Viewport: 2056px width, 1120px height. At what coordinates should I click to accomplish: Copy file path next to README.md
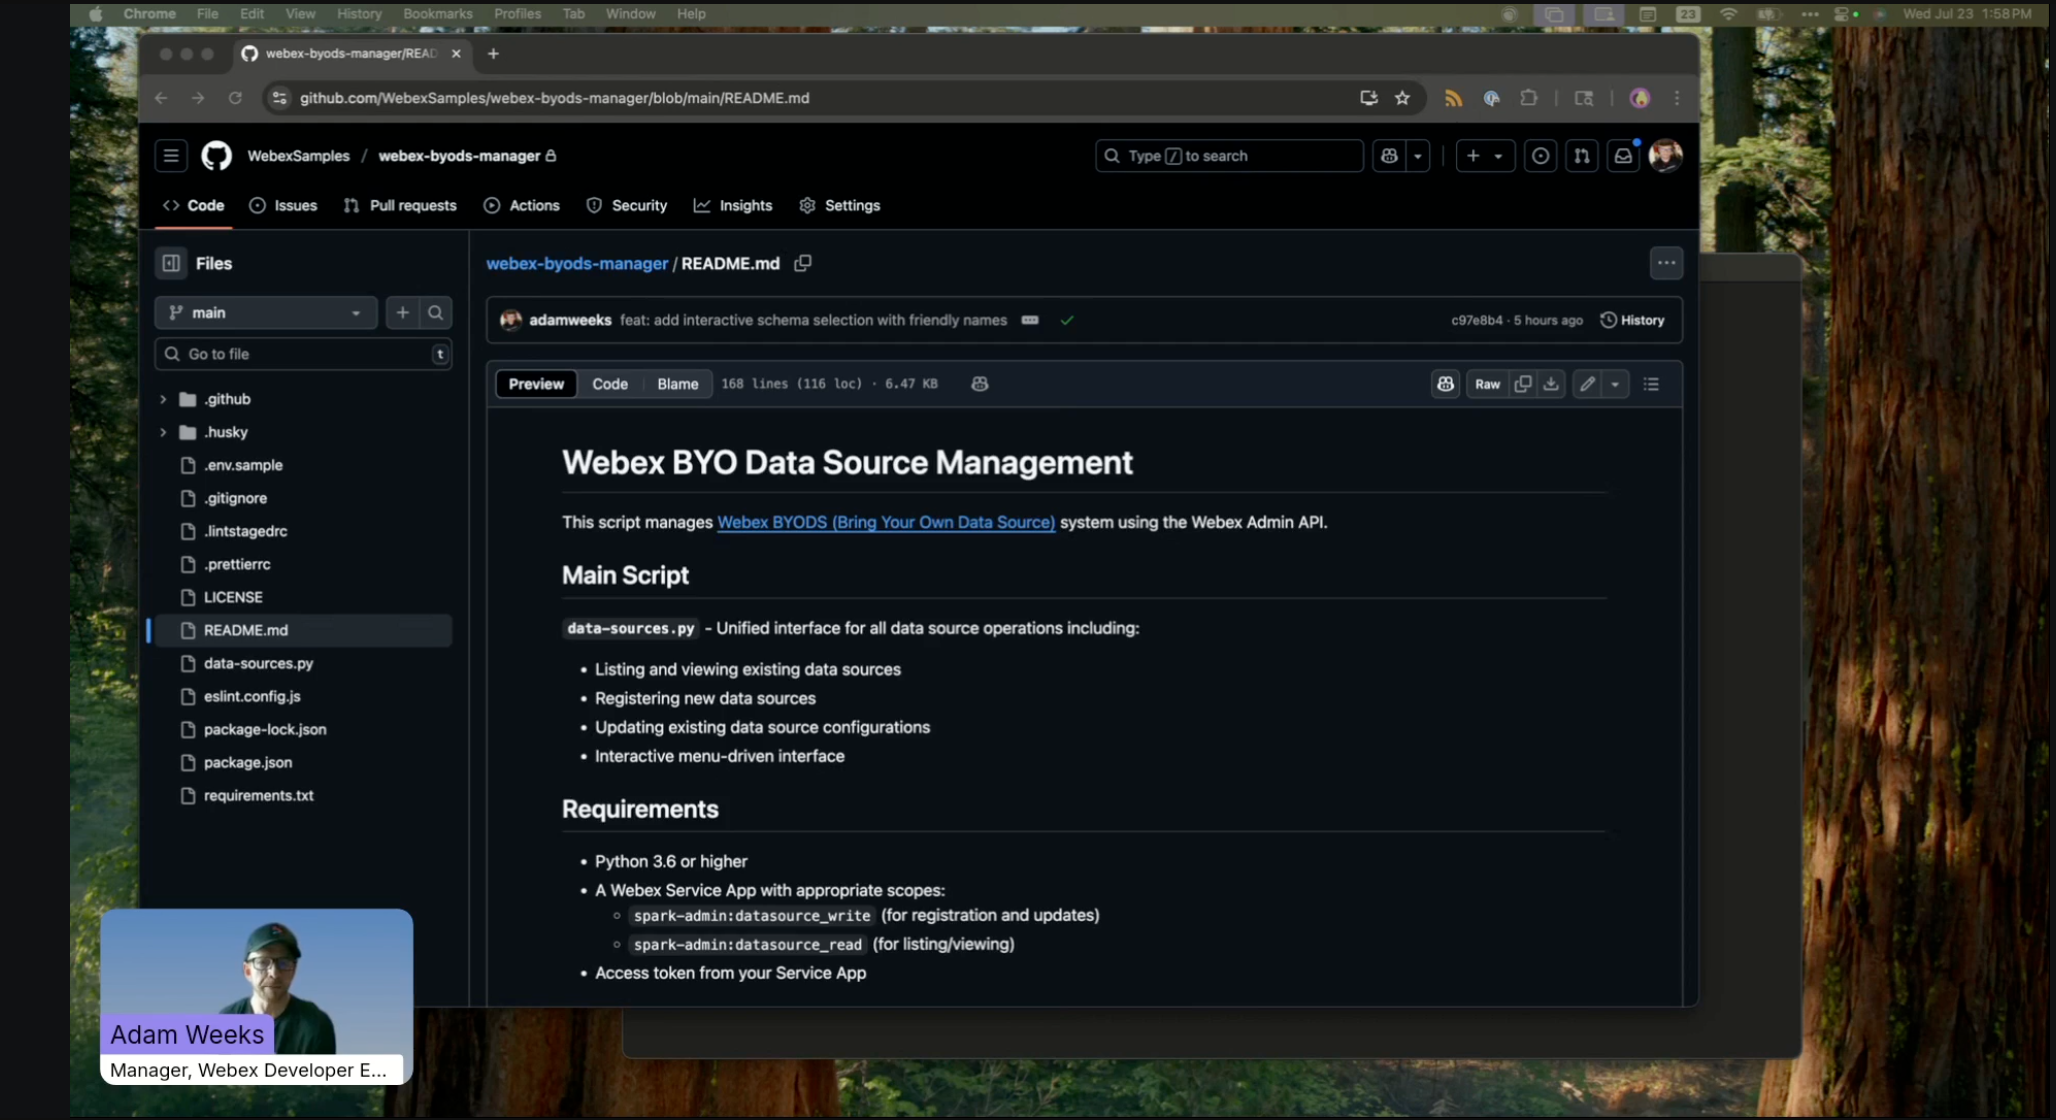pos(802,263)
